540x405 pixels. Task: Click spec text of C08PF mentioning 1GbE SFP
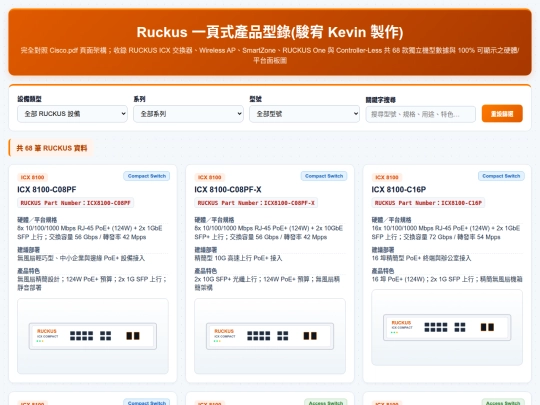(90, 232)
